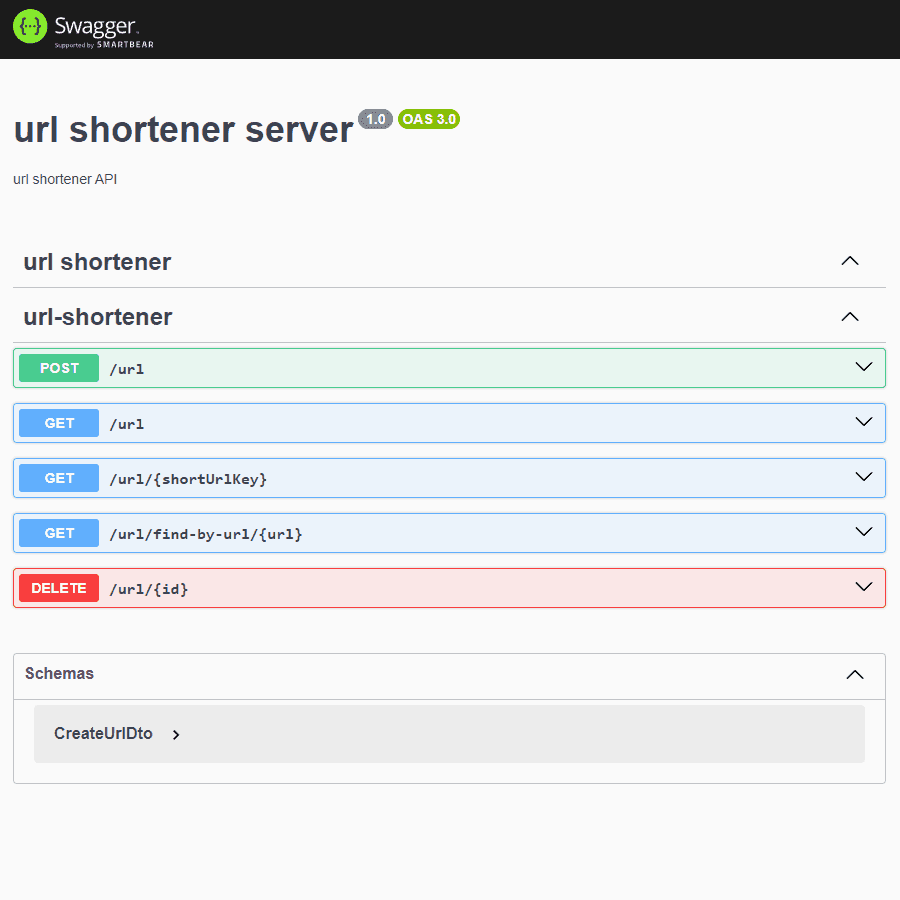Select the url-shortener tag heading

coord(98,317)
